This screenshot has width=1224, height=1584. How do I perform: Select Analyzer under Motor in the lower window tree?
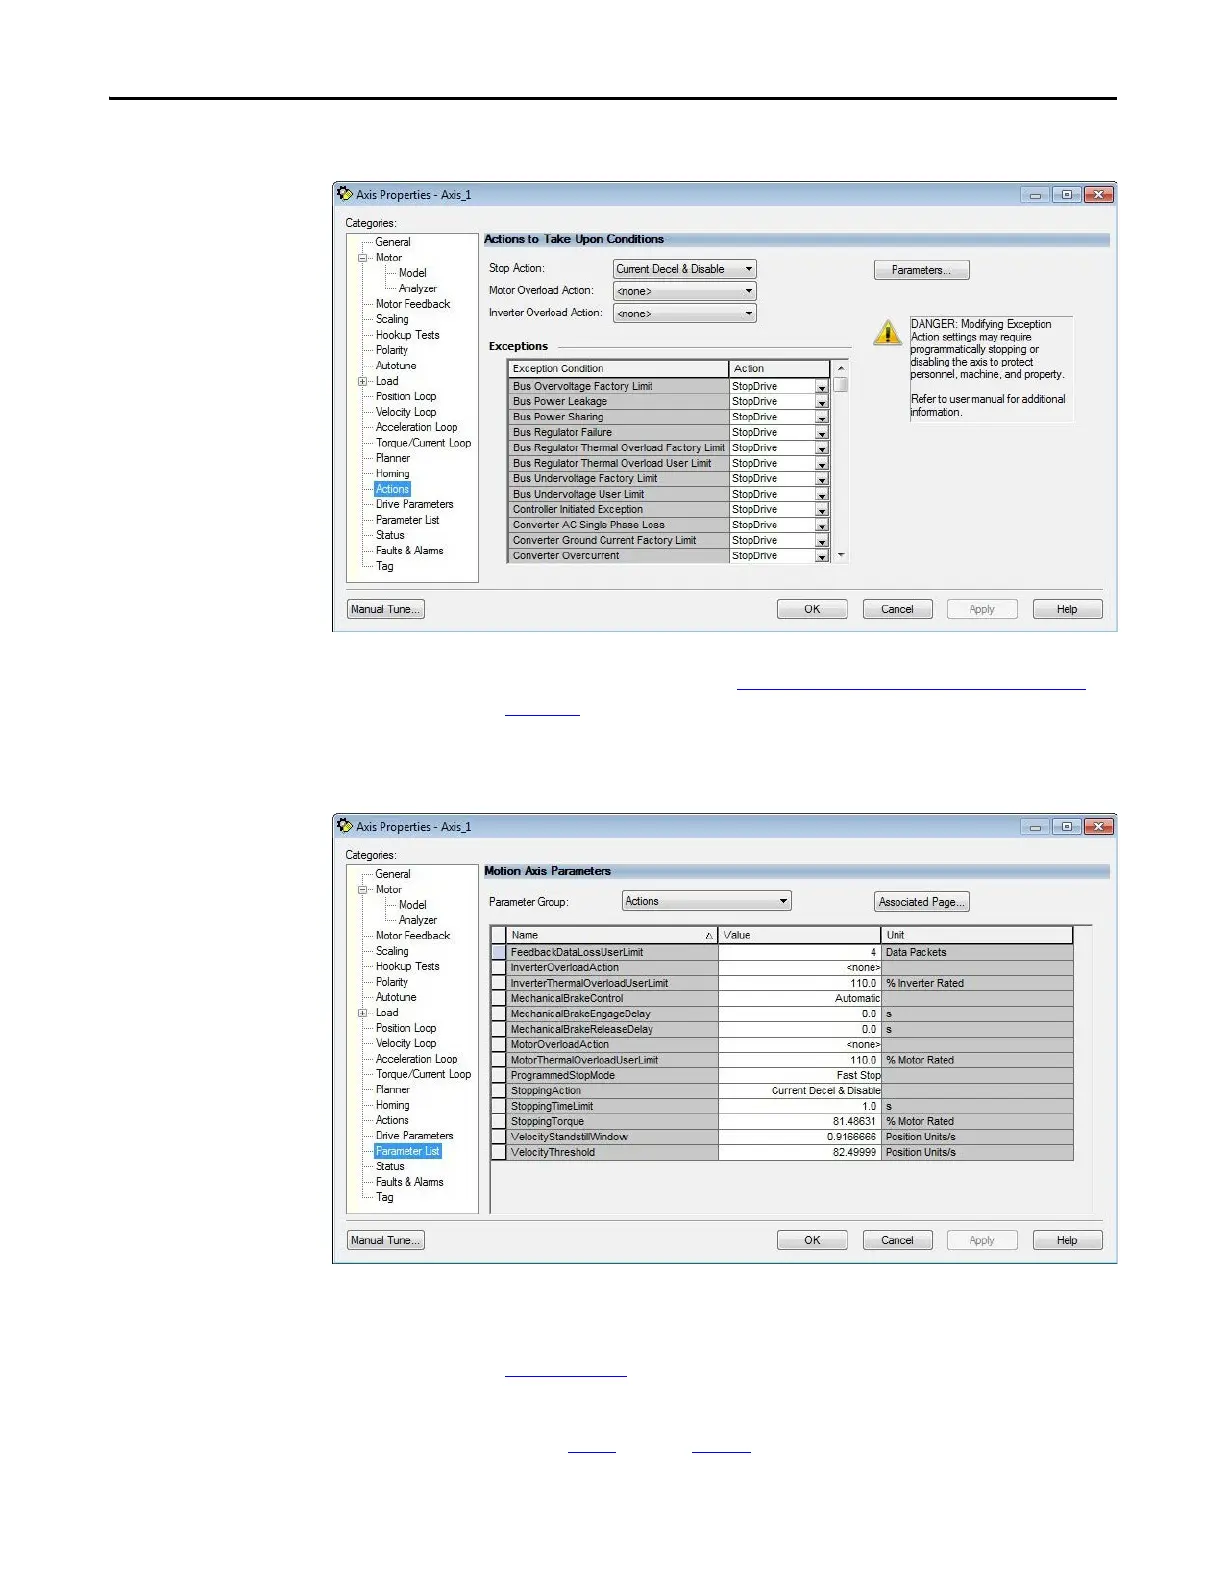[418, 920]
